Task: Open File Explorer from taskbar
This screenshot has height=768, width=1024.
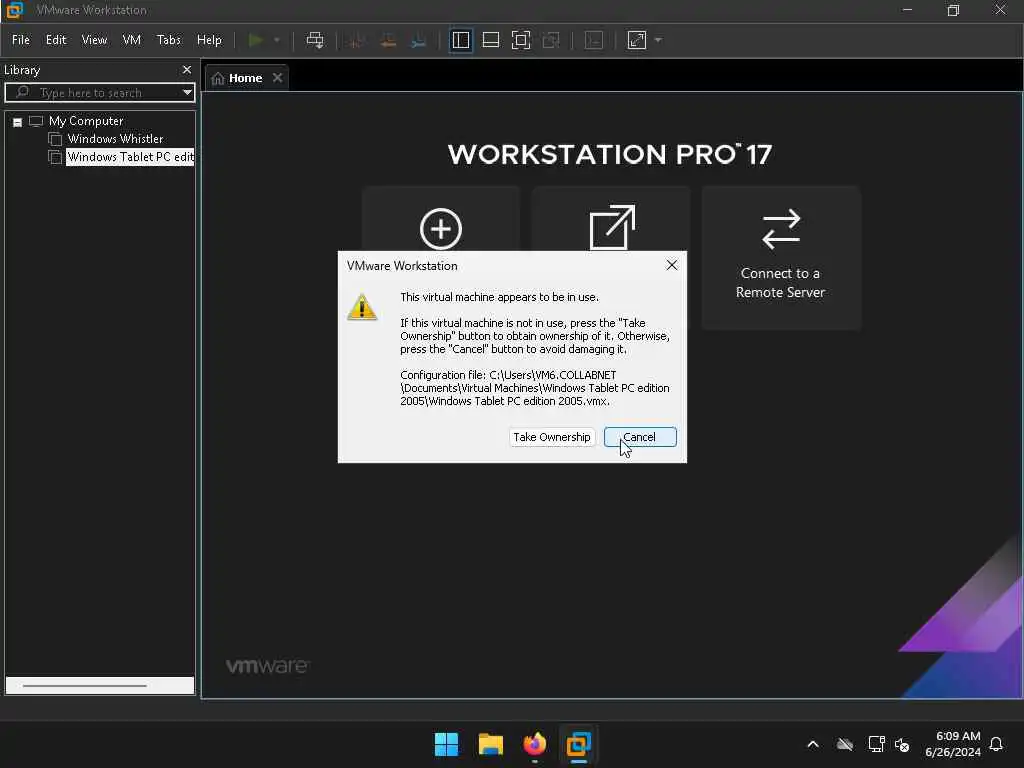Action: (490, 744)
